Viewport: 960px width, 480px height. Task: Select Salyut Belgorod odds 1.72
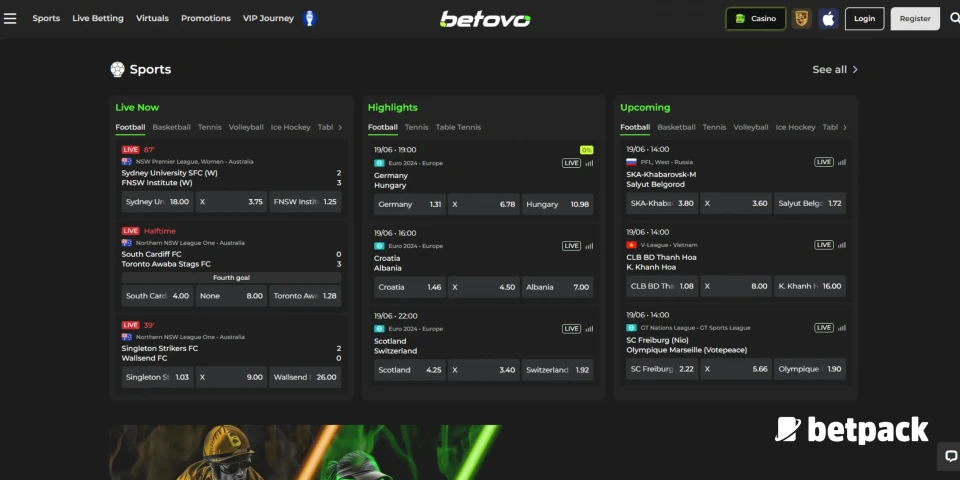(809, 204)
